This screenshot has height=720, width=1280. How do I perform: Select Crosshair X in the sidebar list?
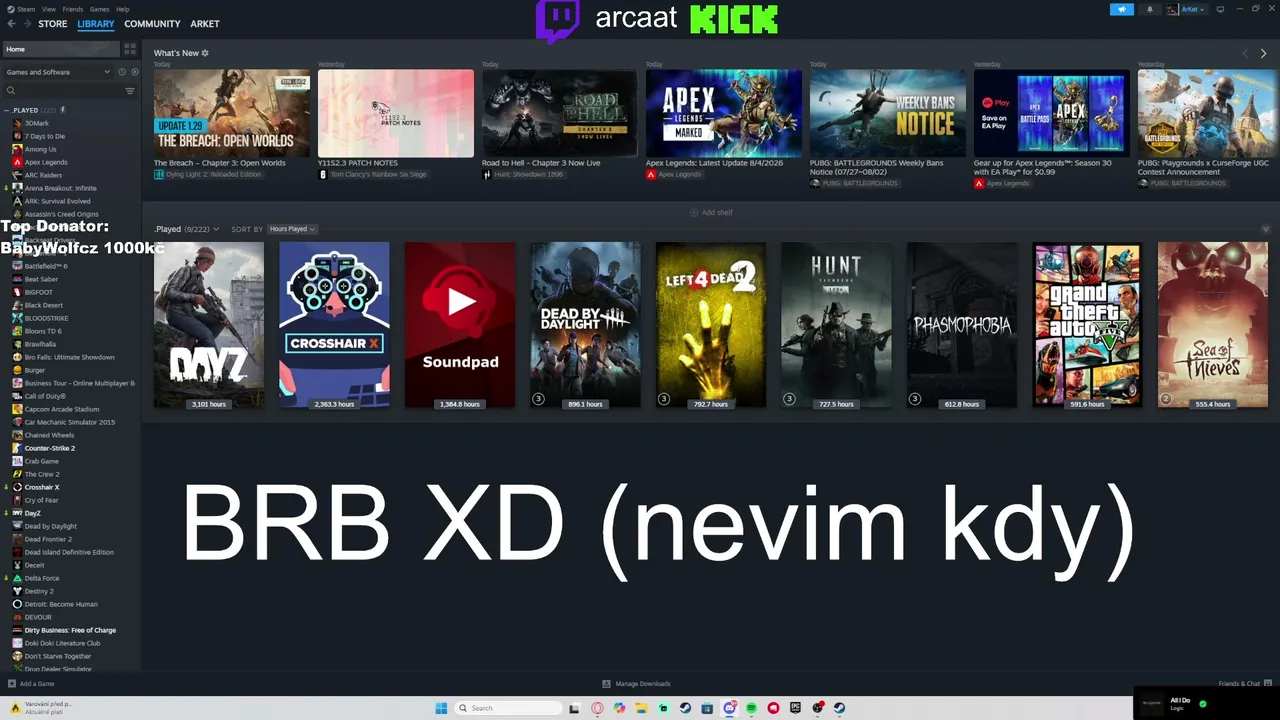[x=42, y=487]
